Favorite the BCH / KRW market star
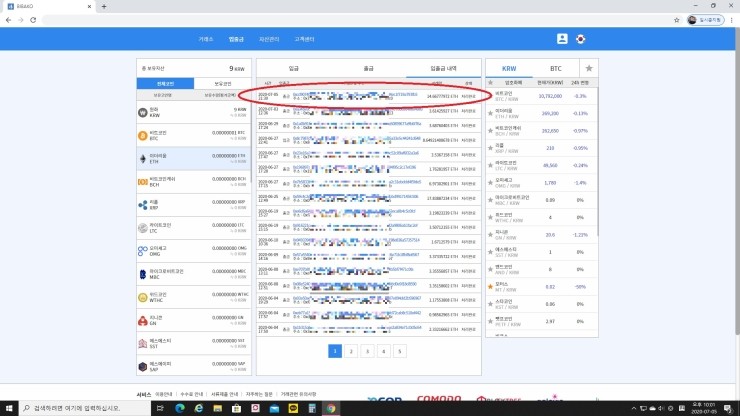 (x=490, y=131)
